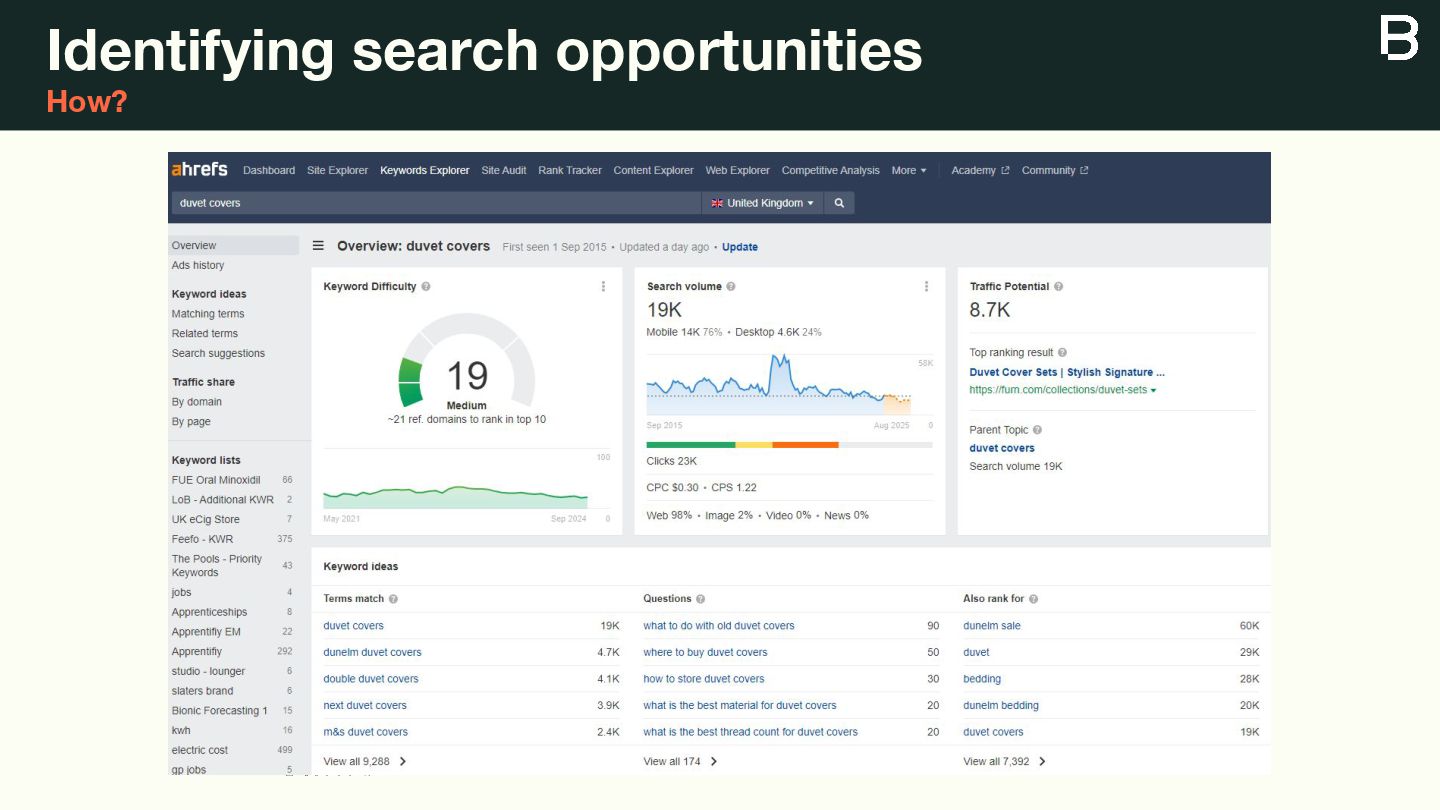Click the search magnifier button

point(839,203)
